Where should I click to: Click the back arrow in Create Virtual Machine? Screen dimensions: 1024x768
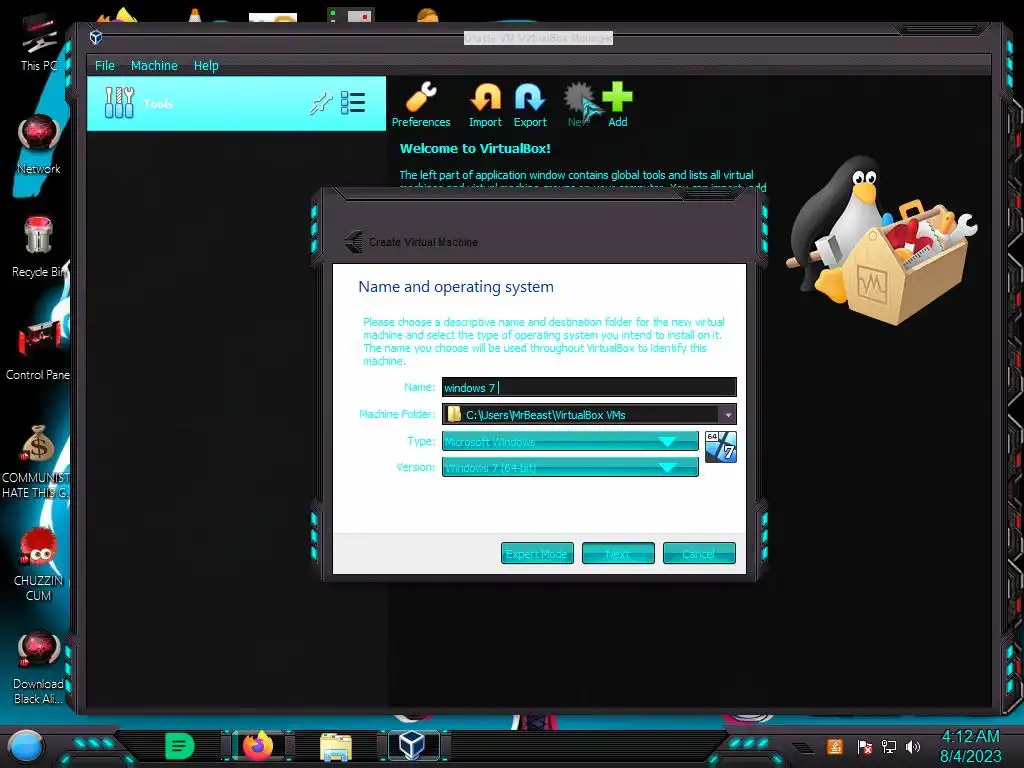tap(353, 242)
